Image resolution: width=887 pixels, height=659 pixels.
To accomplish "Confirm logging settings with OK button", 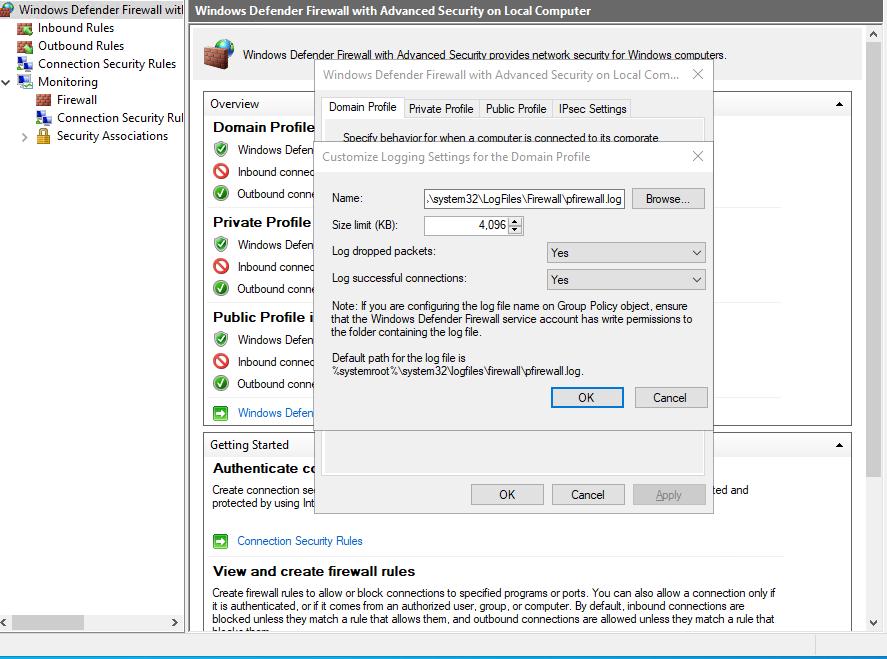I will pos(586,397).
